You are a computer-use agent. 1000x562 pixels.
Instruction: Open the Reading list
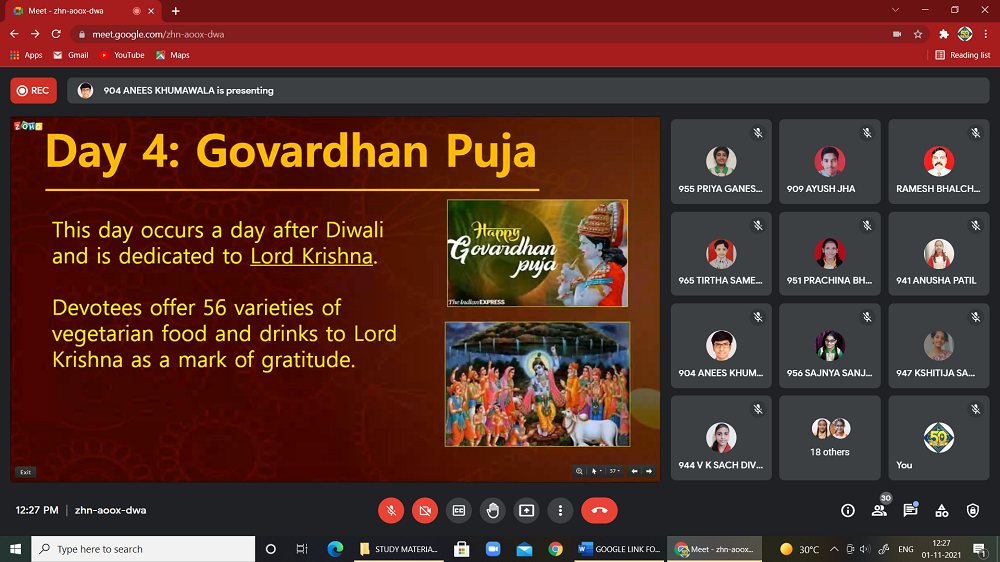pos(963,55)
